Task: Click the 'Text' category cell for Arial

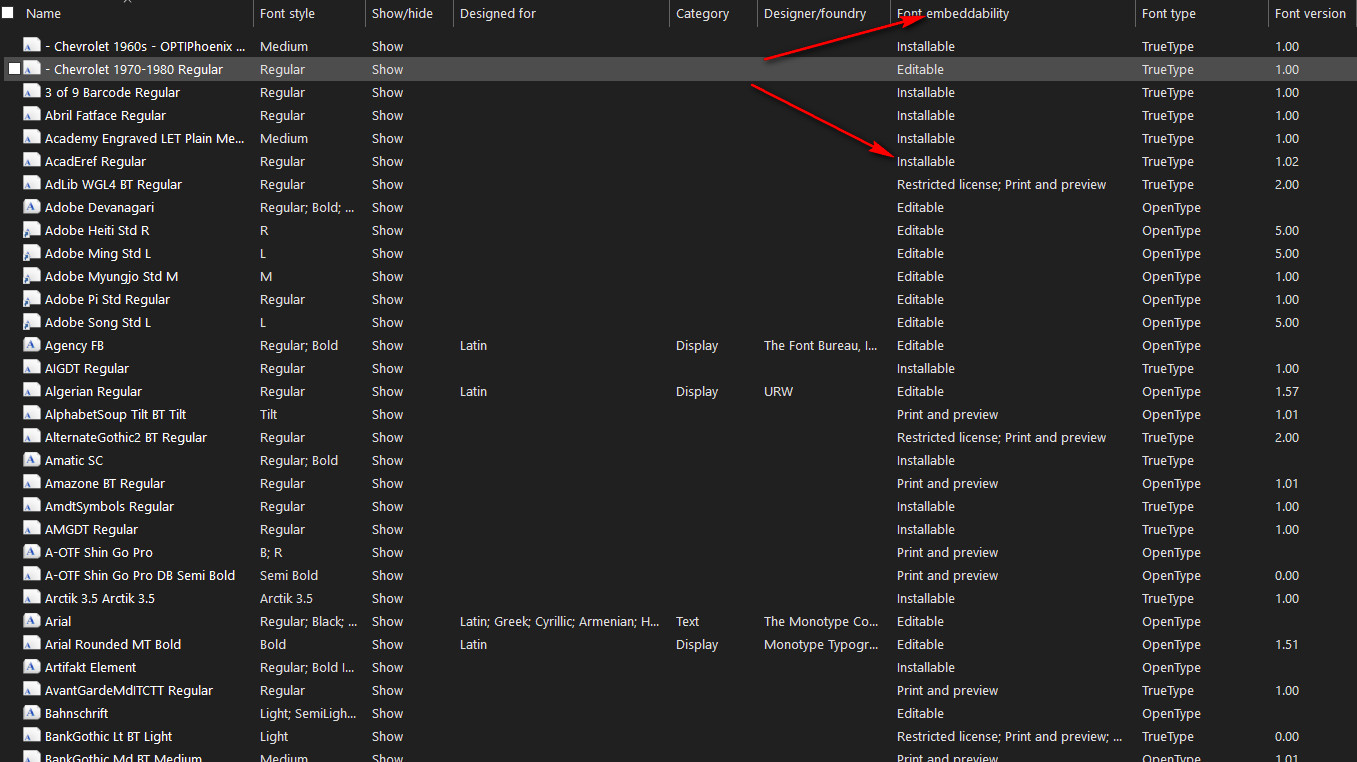Action: point(688,621)
